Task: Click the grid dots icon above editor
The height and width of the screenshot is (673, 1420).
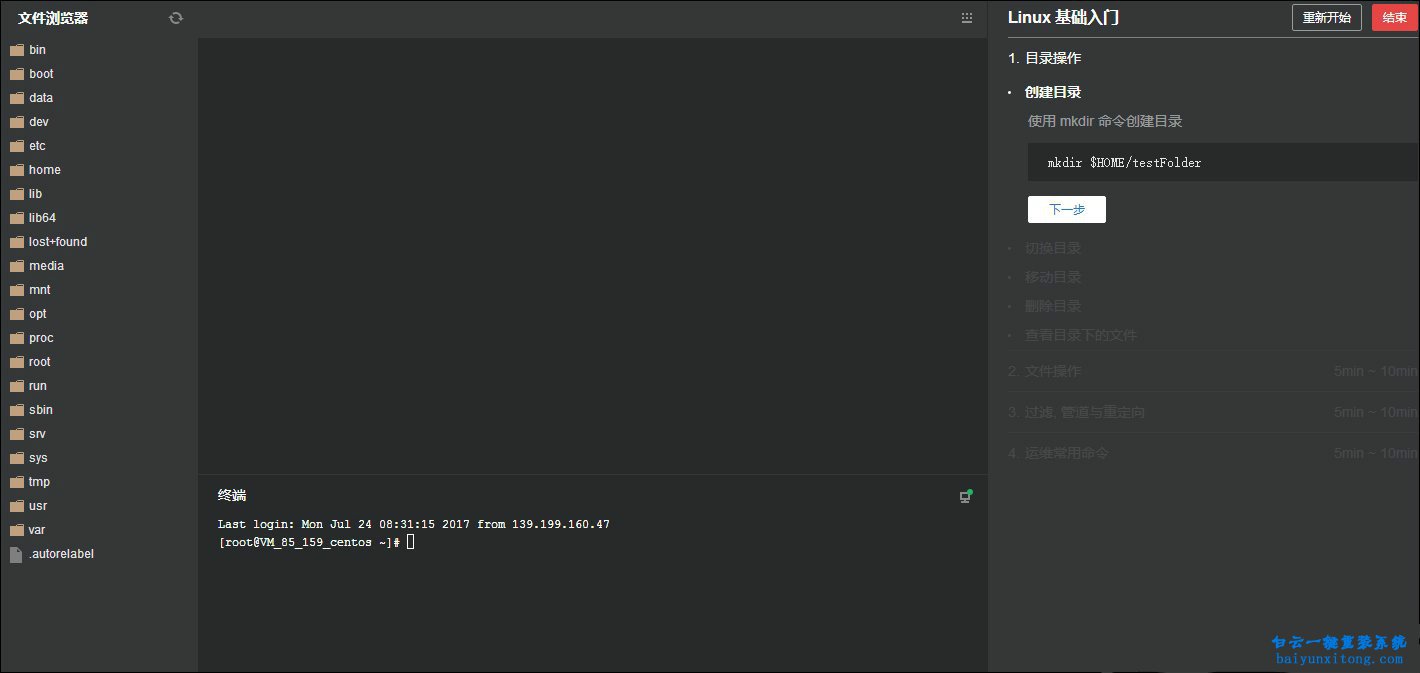Action: (x=966, y=18)
